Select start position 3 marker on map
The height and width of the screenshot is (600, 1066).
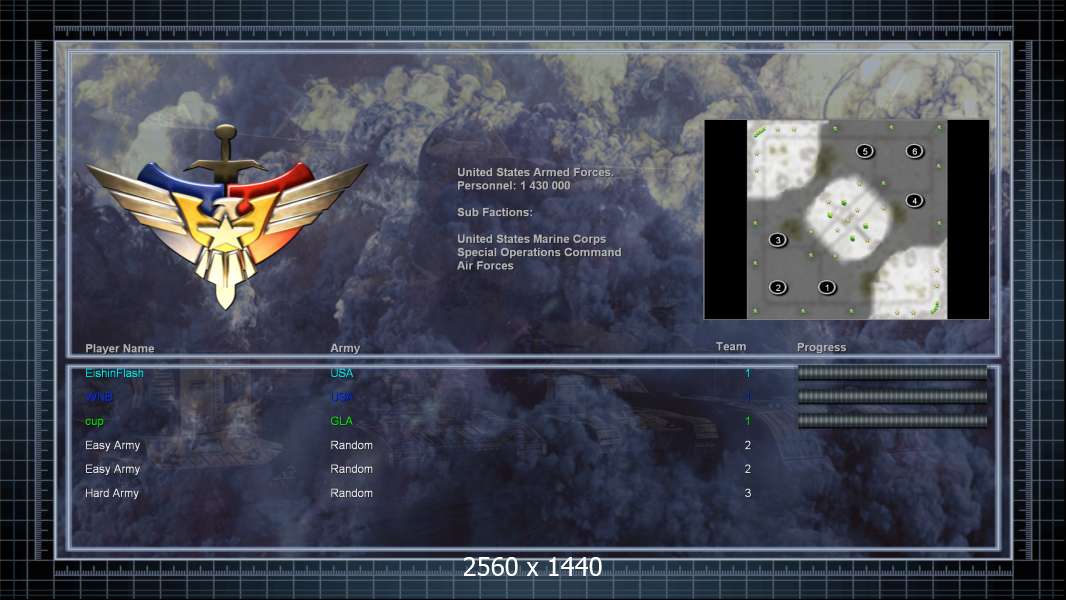(x=778, y=240)
